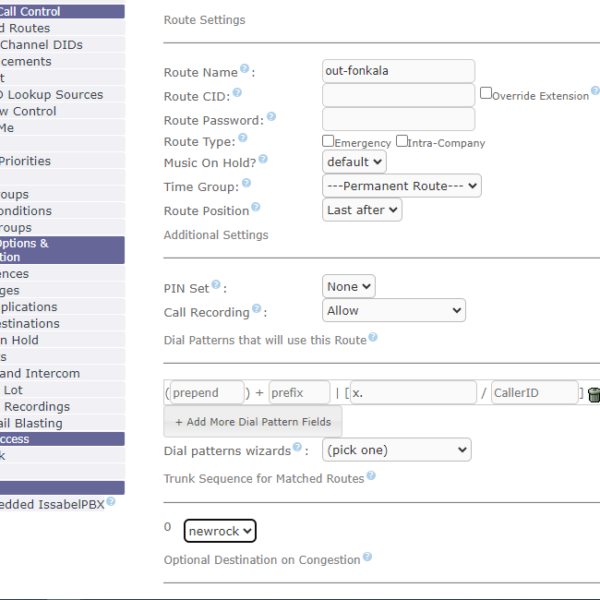Toggle the Intra-Company checkbox
The image size is (600, 600).
point(402,141)
